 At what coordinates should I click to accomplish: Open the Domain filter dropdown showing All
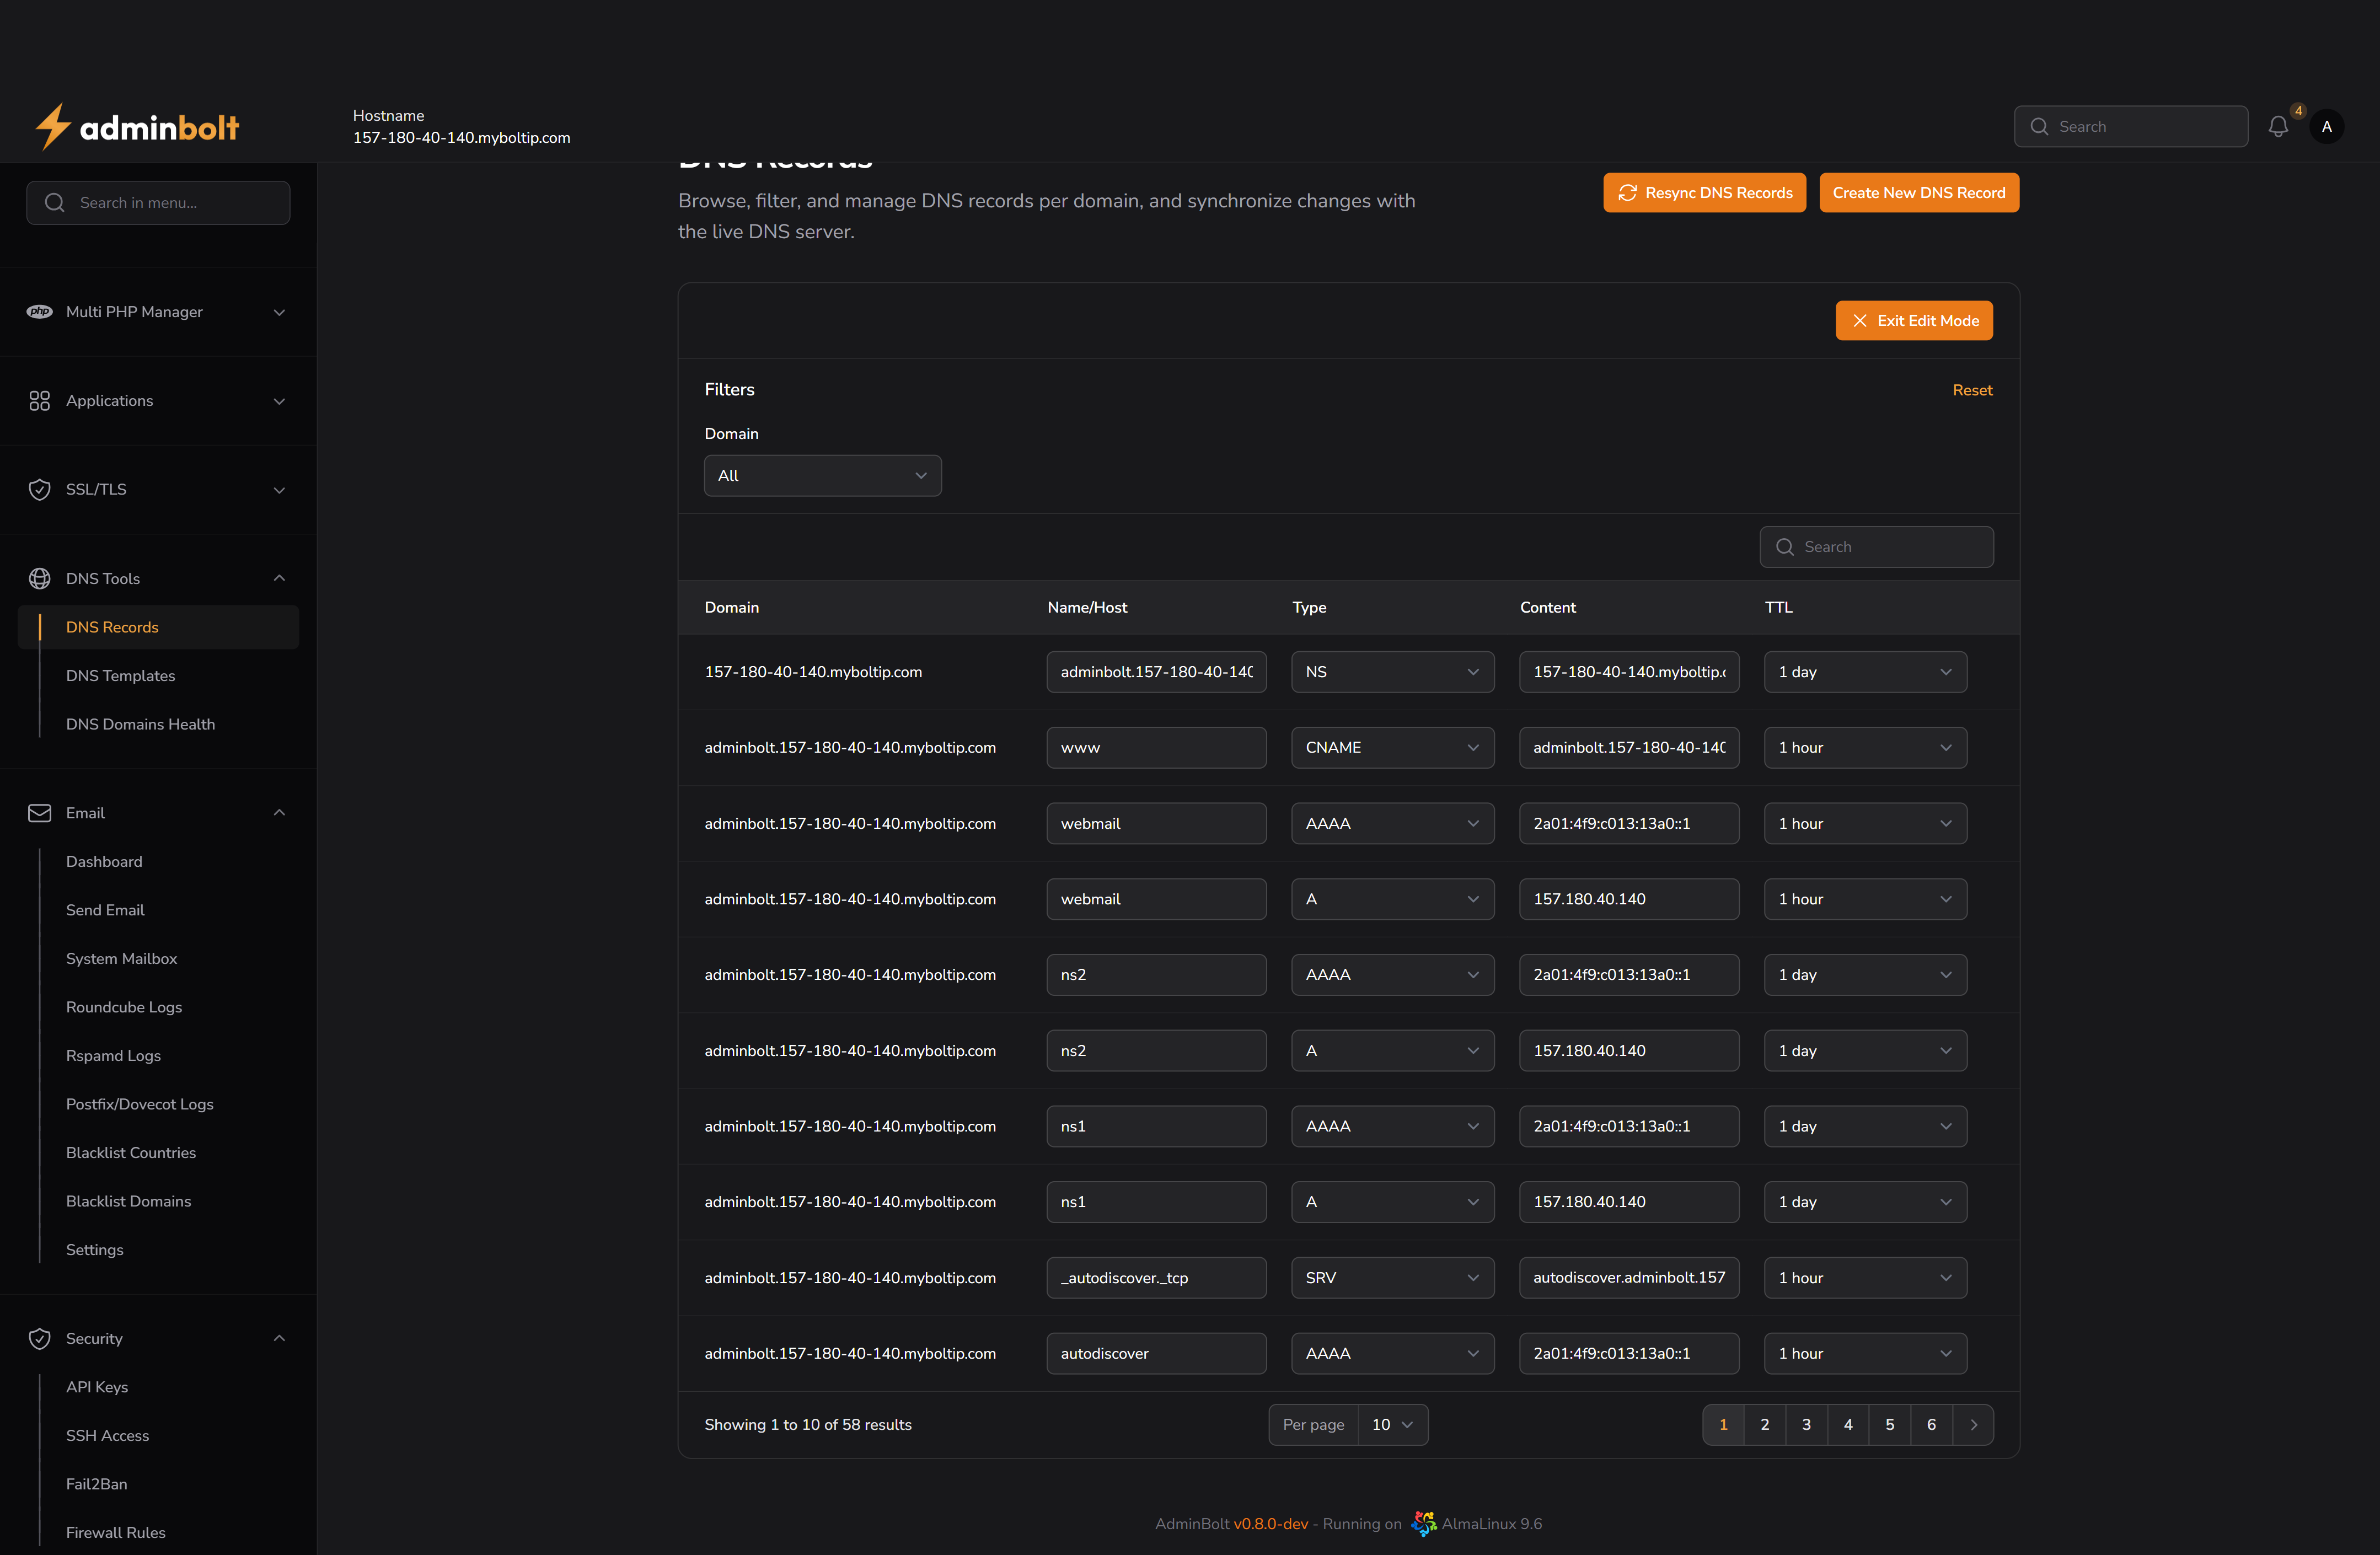tap(822, 475)
